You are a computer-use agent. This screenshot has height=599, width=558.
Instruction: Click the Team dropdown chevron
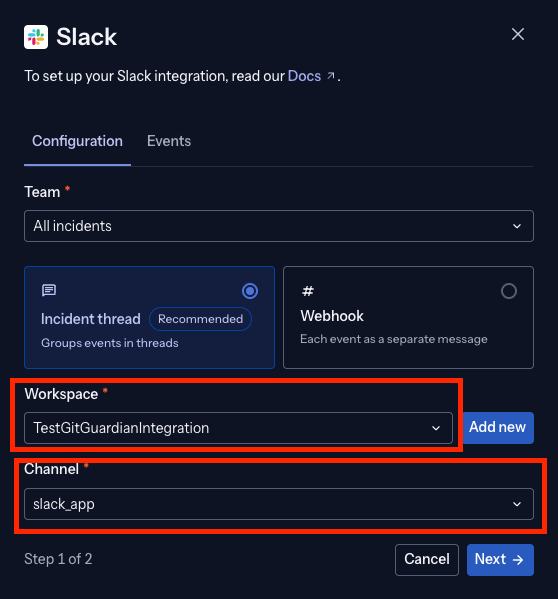coord(517,226)
